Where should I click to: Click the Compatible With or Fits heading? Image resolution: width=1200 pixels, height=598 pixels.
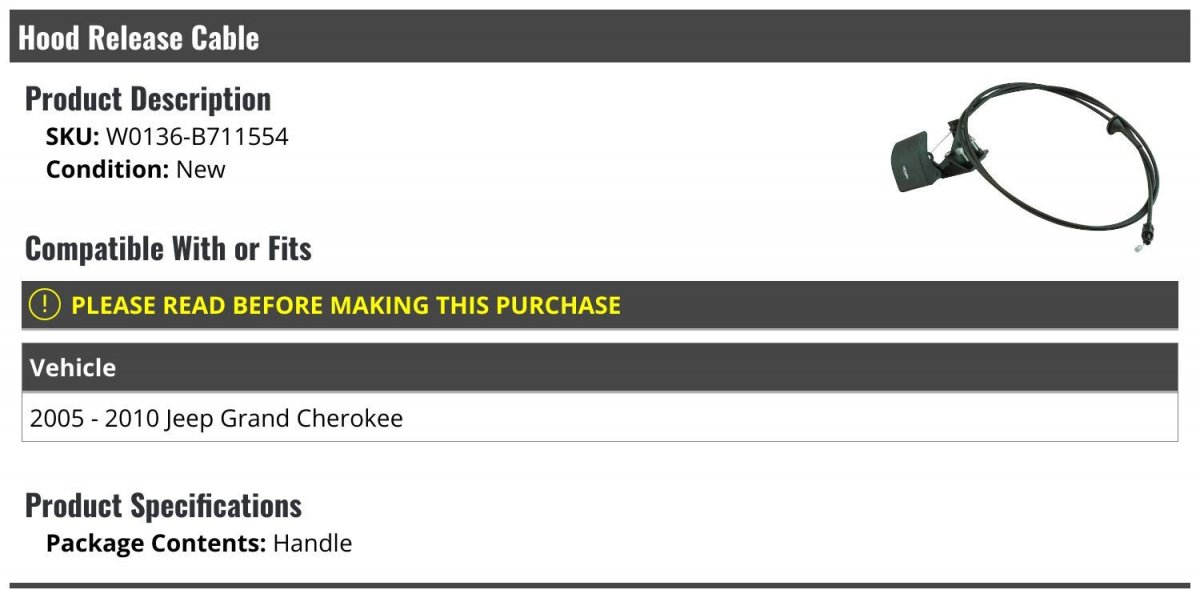[x=168, y=248]
